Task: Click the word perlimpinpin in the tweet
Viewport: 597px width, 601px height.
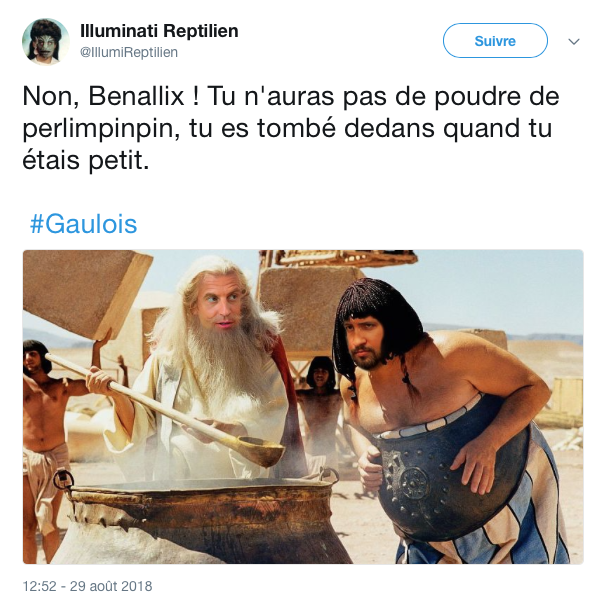Action: (101, 129)
